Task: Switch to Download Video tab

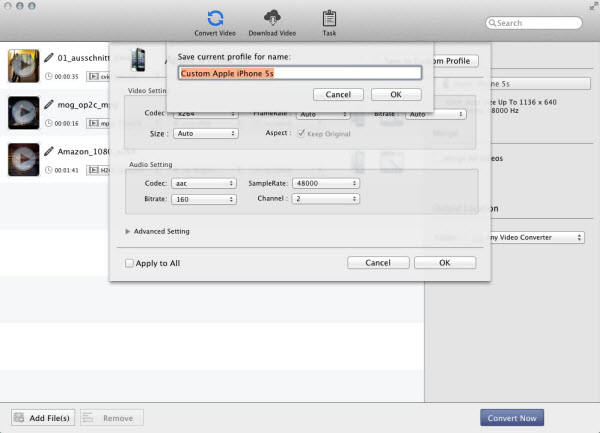Action: (x=272, y=23)
